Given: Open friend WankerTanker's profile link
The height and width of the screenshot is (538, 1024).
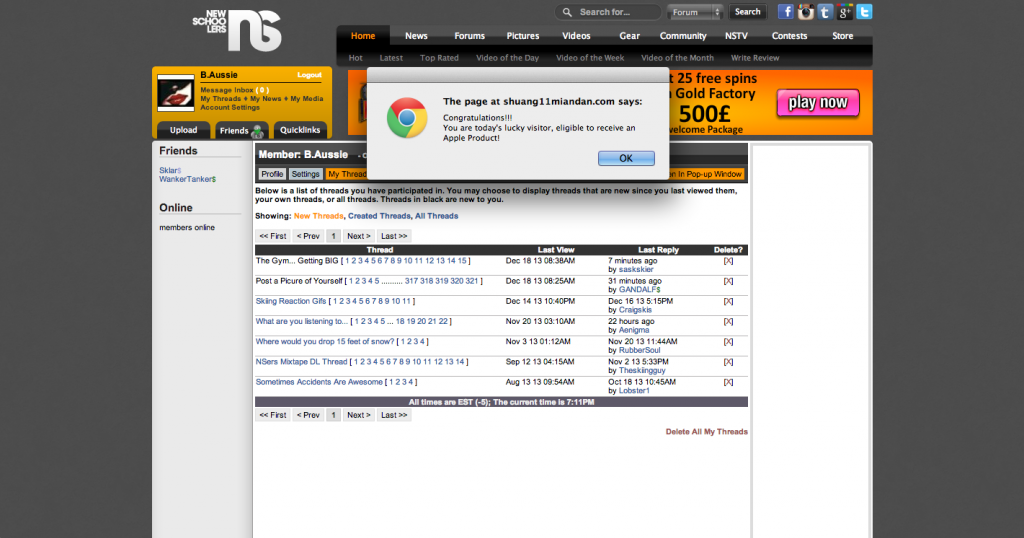Looking at the screenshot, I should coord(187,179).
